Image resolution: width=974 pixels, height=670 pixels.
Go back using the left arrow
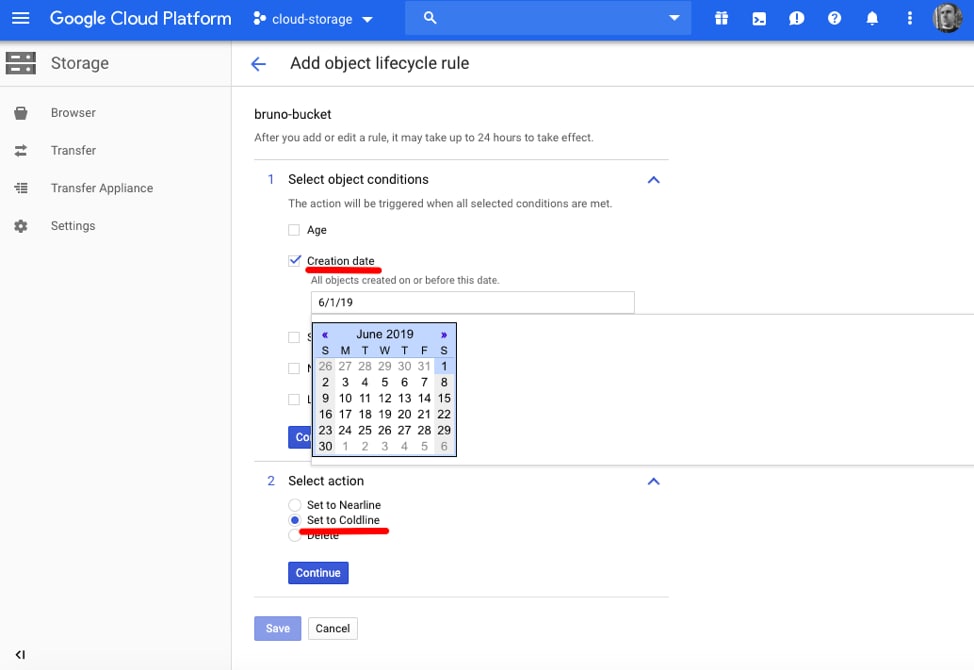258,64
